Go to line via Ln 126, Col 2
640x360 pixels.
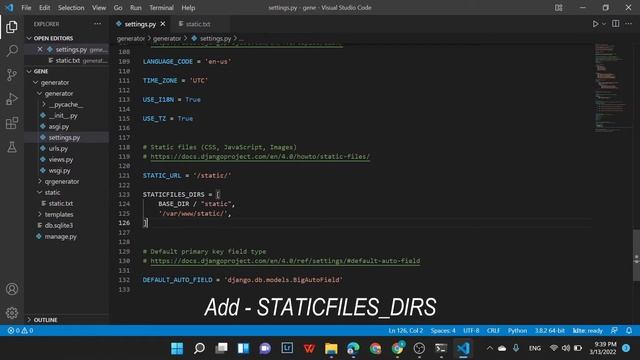click(406, 330)
